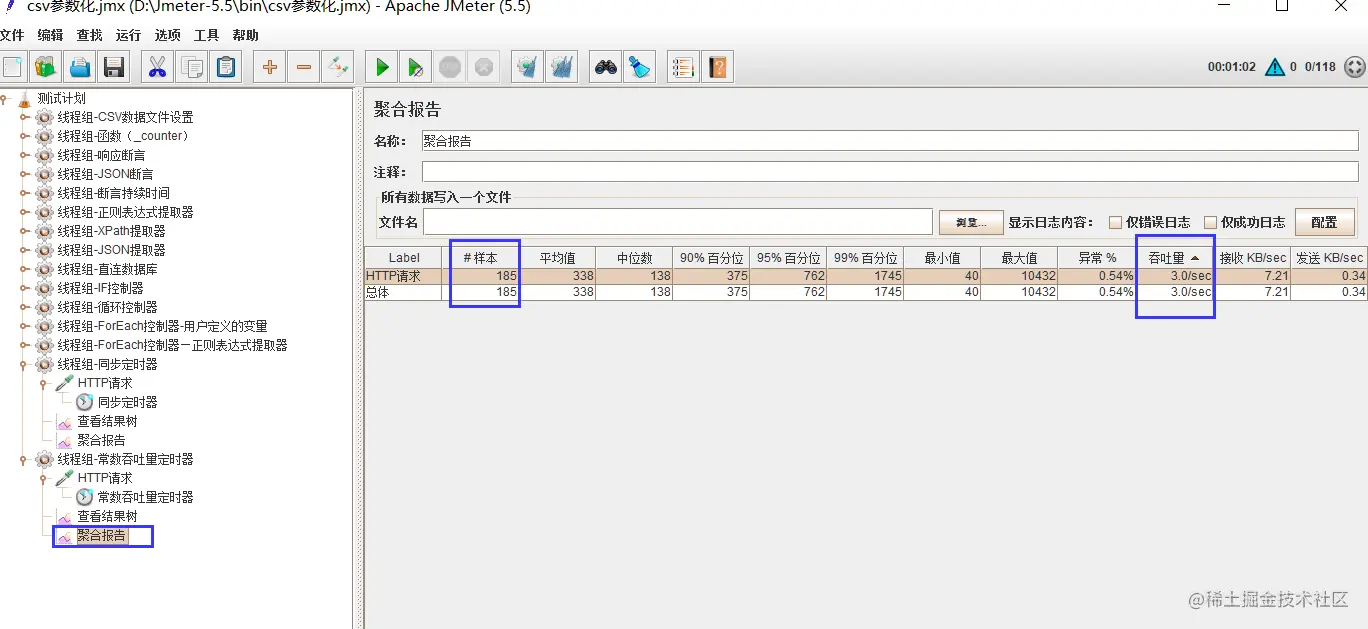Click the 名称 input field

(x=890, y=141)
